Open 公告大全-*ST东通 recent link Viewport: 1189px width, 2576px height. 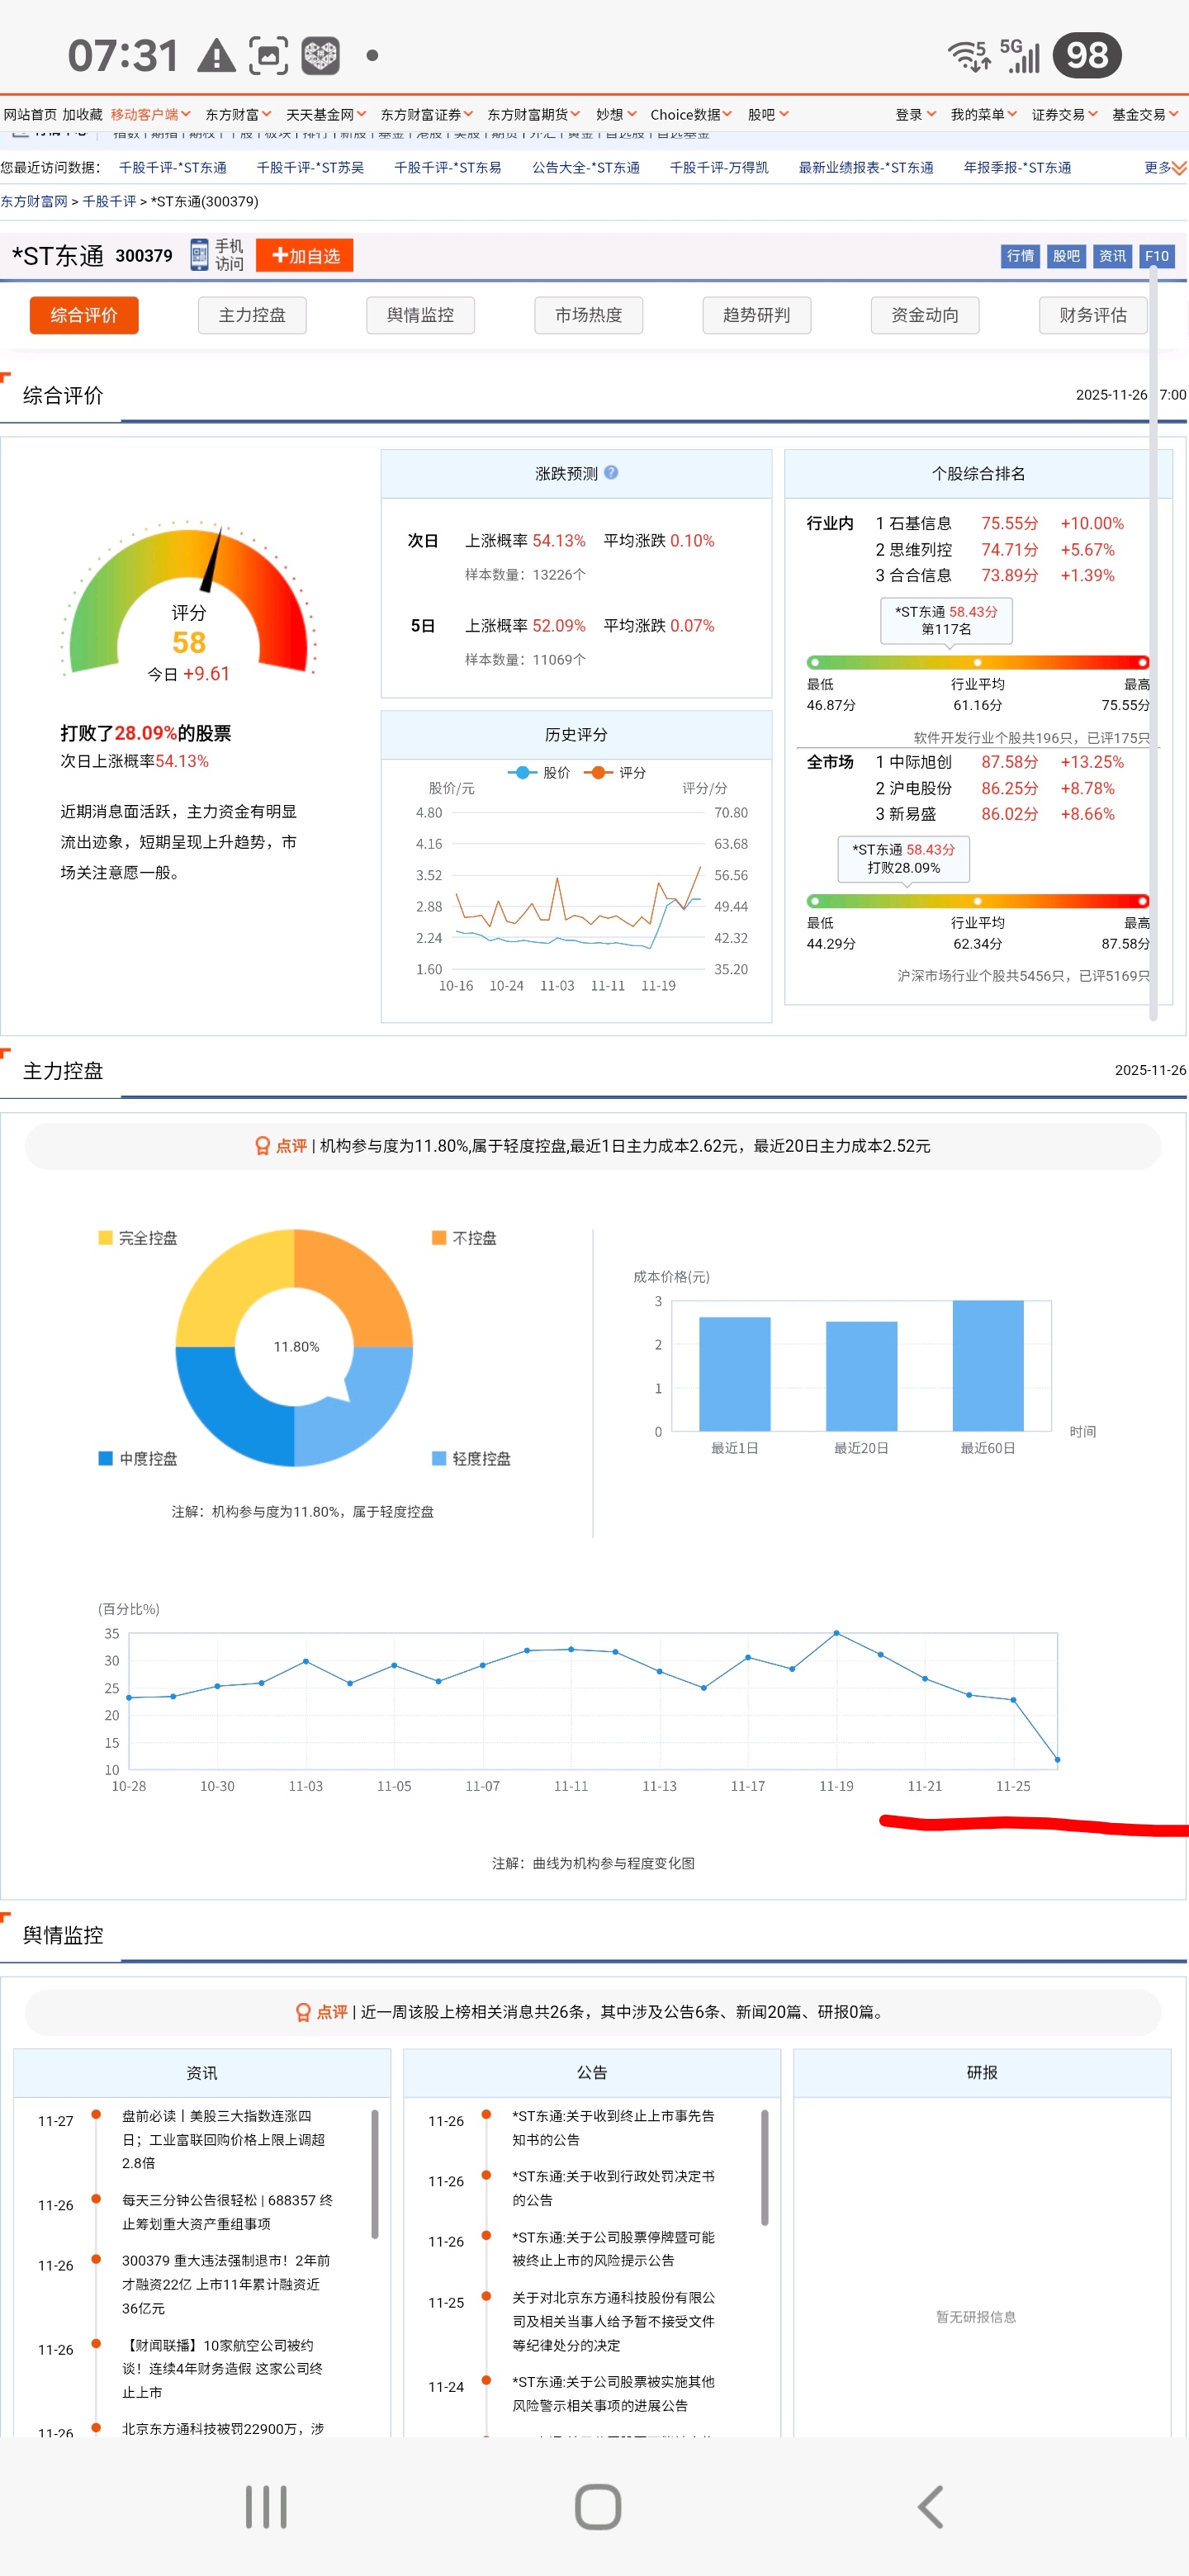click(x=586, y=167)
